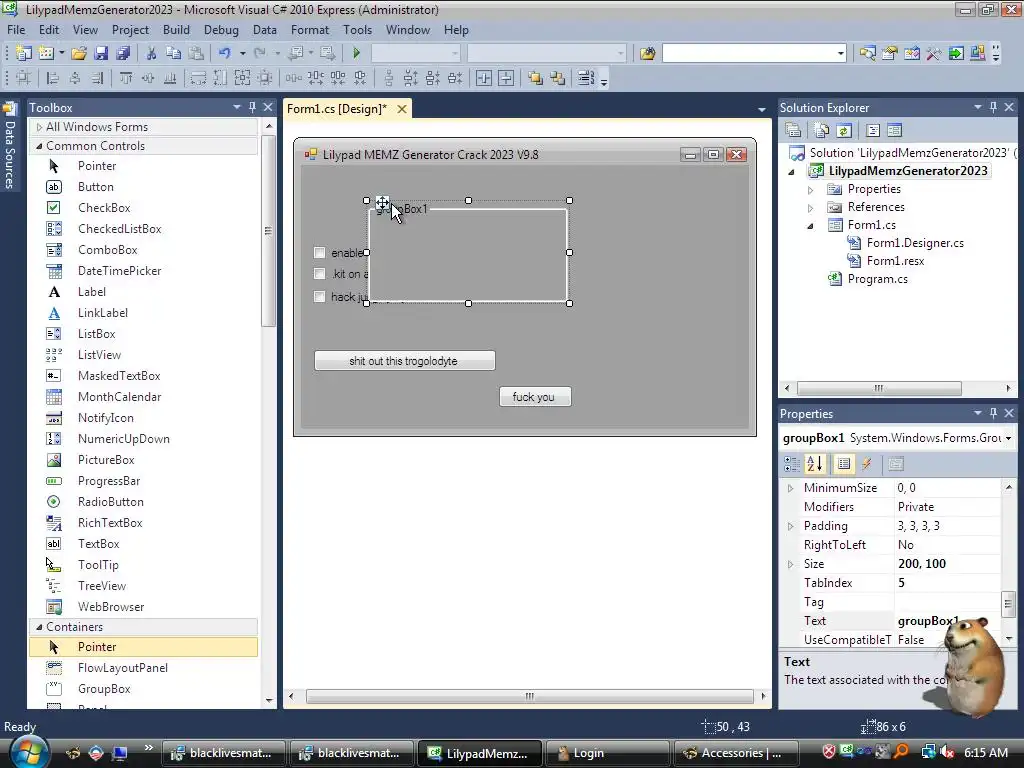Select the PictureBox tool in Toolbox

tap(106, 460)
